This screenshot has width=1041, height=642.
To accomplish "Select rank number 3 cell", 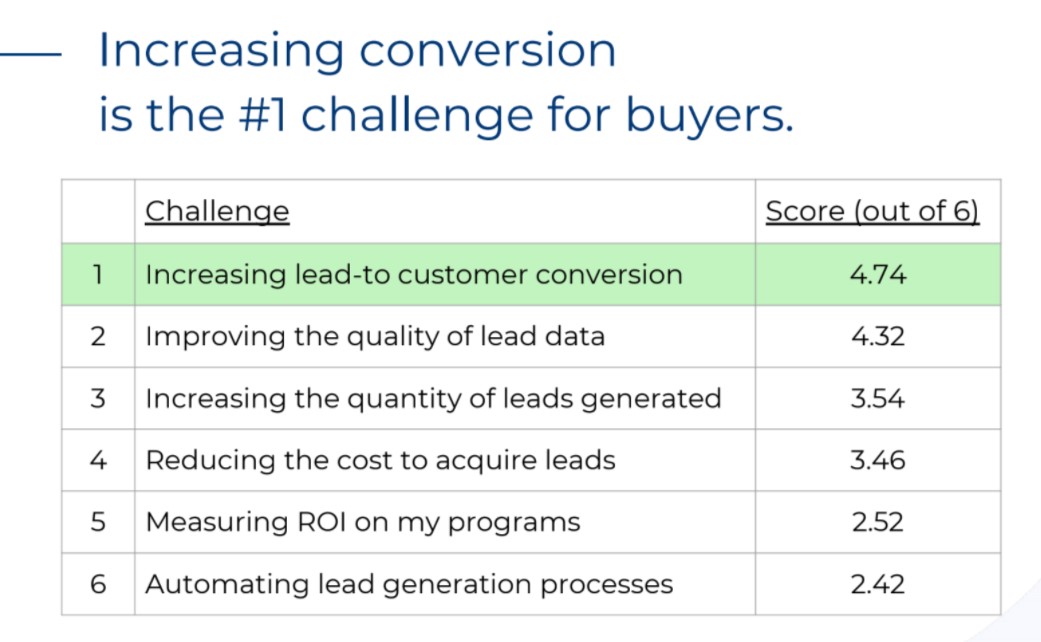I will pos(97,398).
